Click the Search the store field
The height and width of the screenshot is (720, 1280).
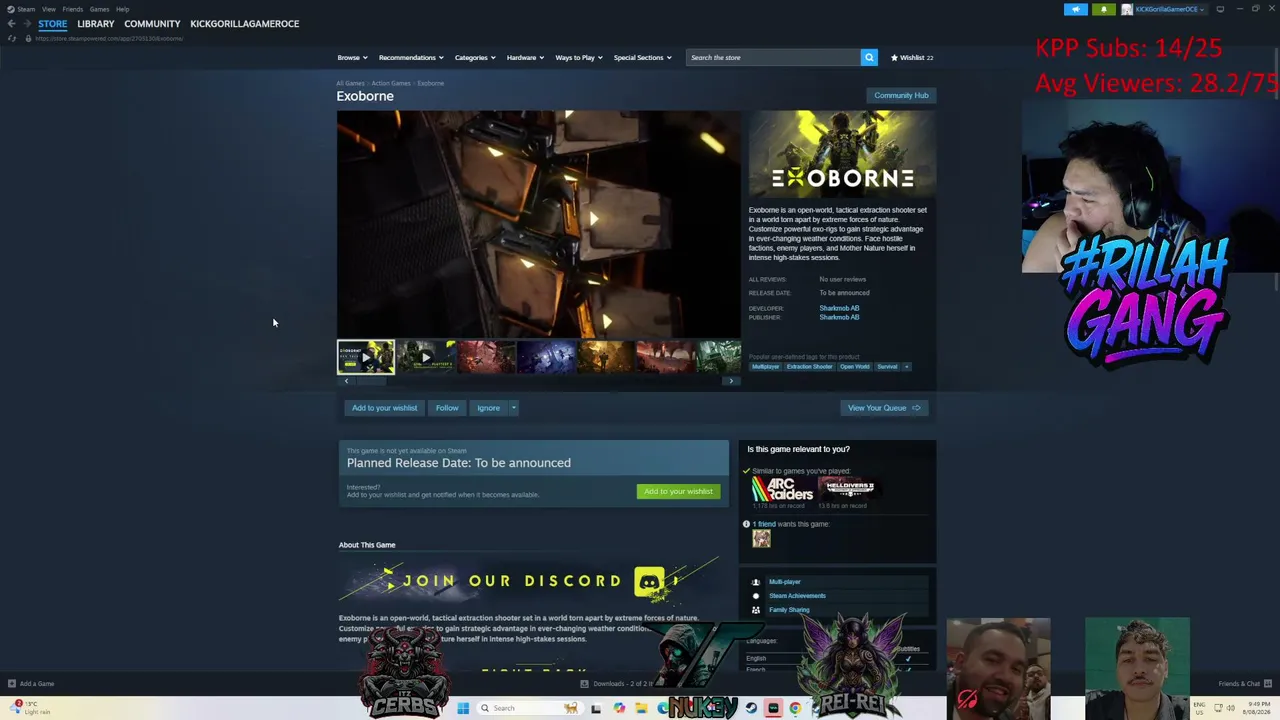coord(773,57)
